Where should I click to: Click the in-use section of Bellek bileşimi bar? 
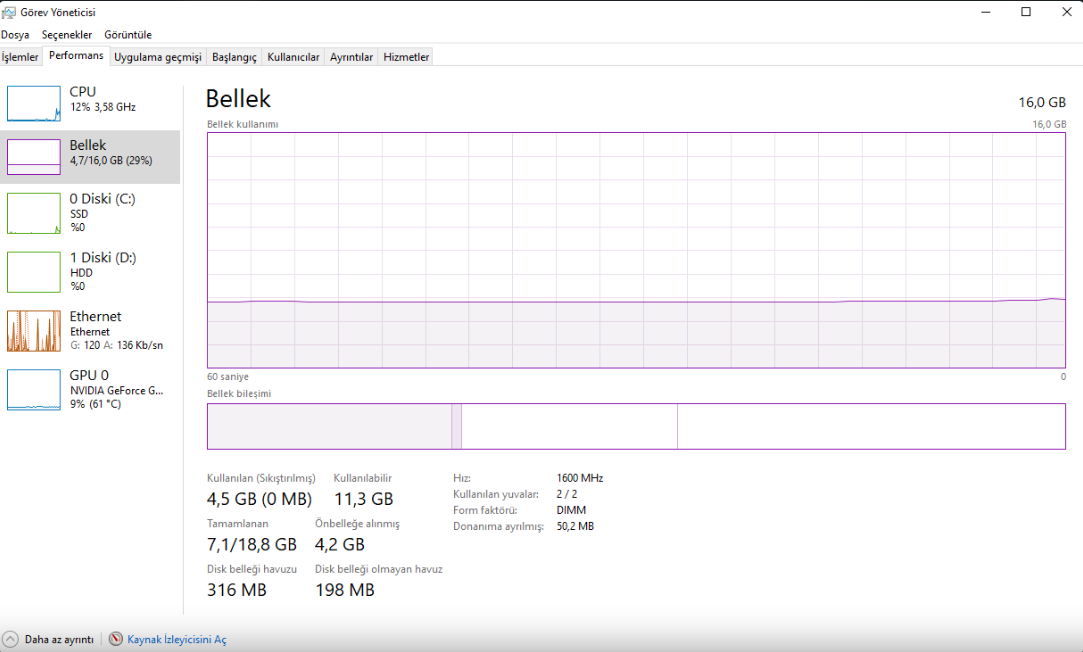[329, 426]
